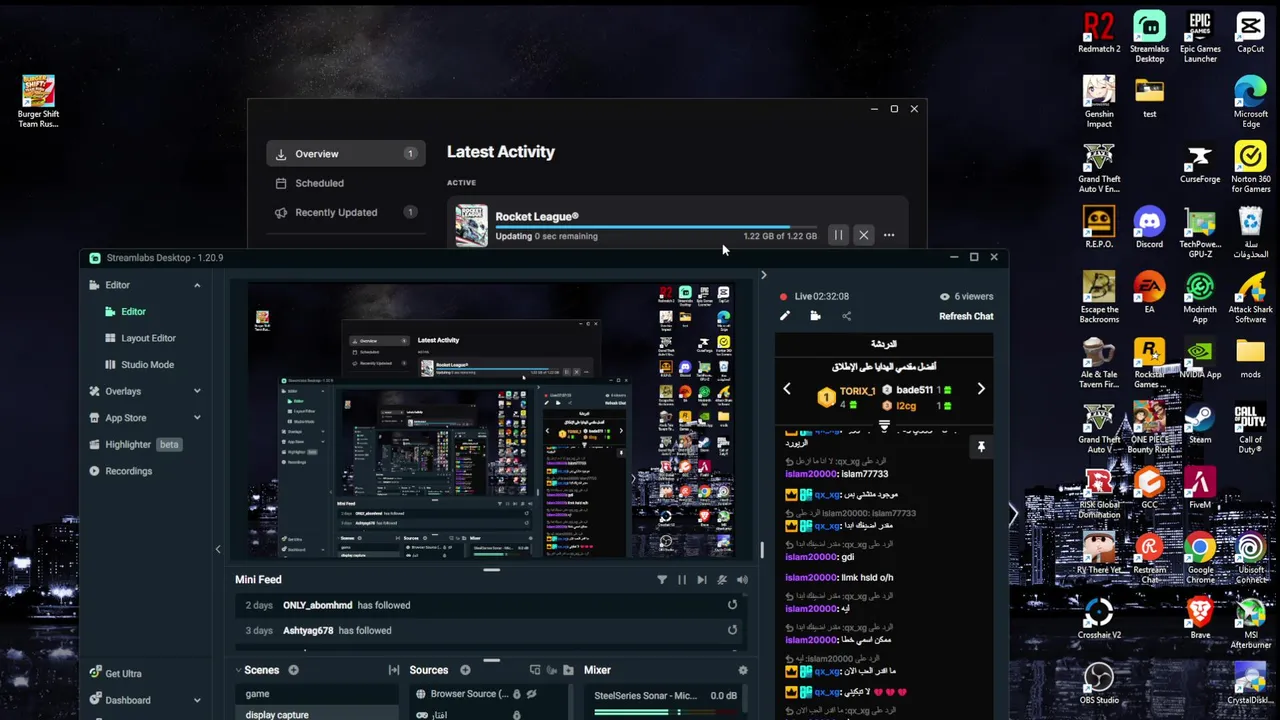
Task: Open Steam desktop icon
Action: coord(1200,424)
